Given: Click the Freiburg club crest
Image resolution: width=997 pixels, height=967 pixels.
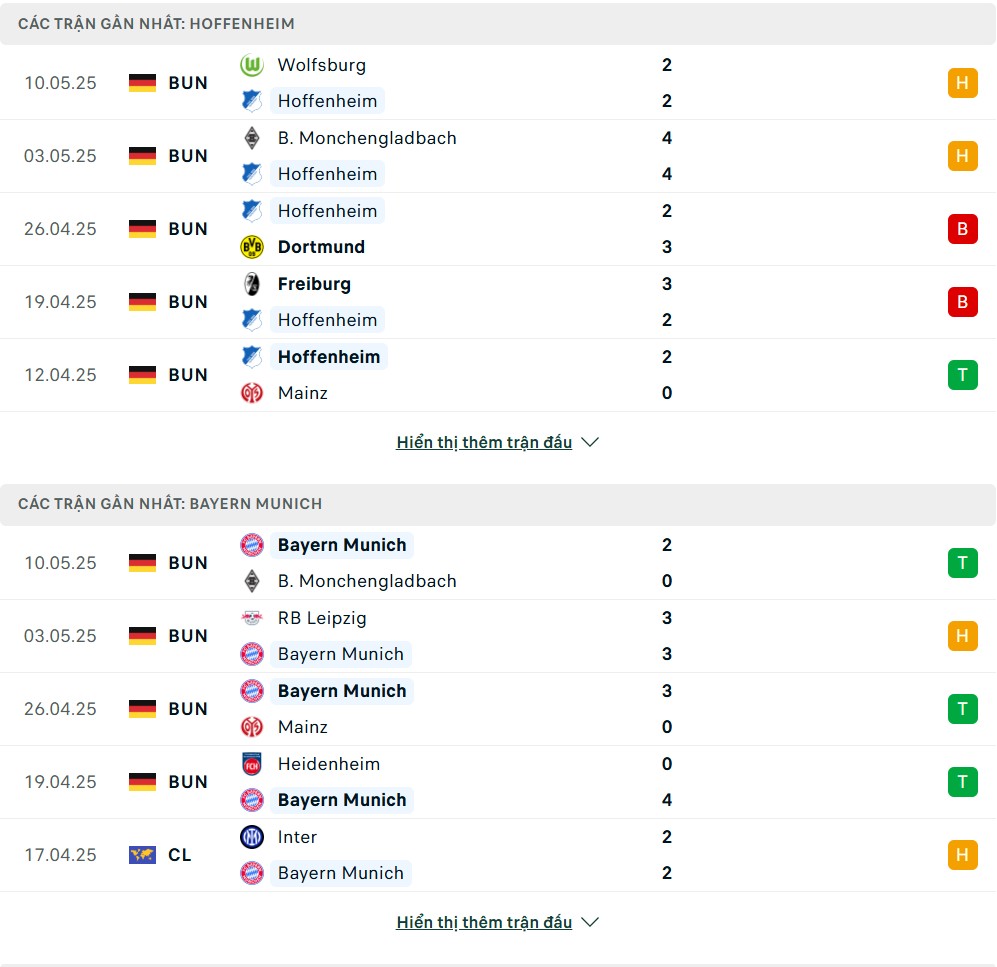Looking at the screenshot, I should [252, 284].
